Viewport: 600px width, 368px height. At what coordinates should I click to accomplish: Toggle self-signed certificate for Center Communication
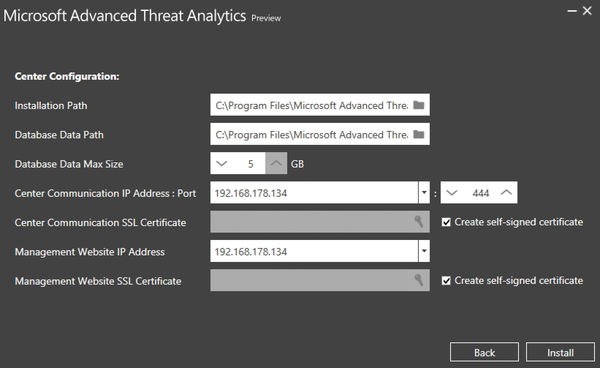446,222
